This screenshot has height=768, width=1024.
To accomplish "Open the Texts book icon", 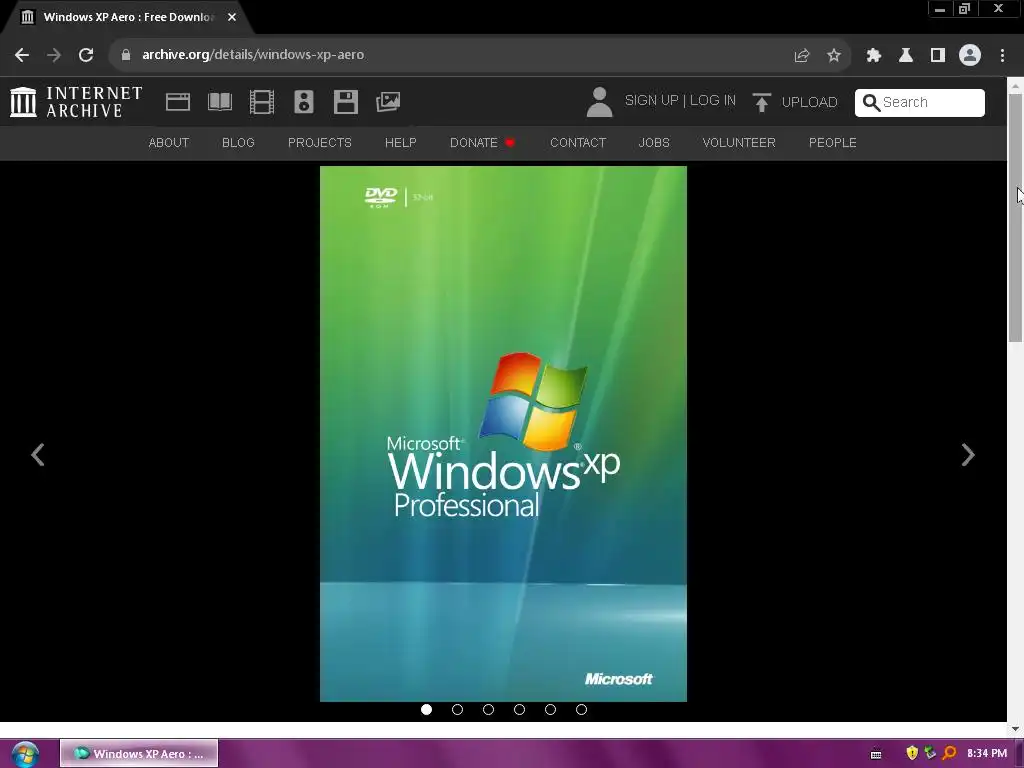I will click(x=220, y=102).
